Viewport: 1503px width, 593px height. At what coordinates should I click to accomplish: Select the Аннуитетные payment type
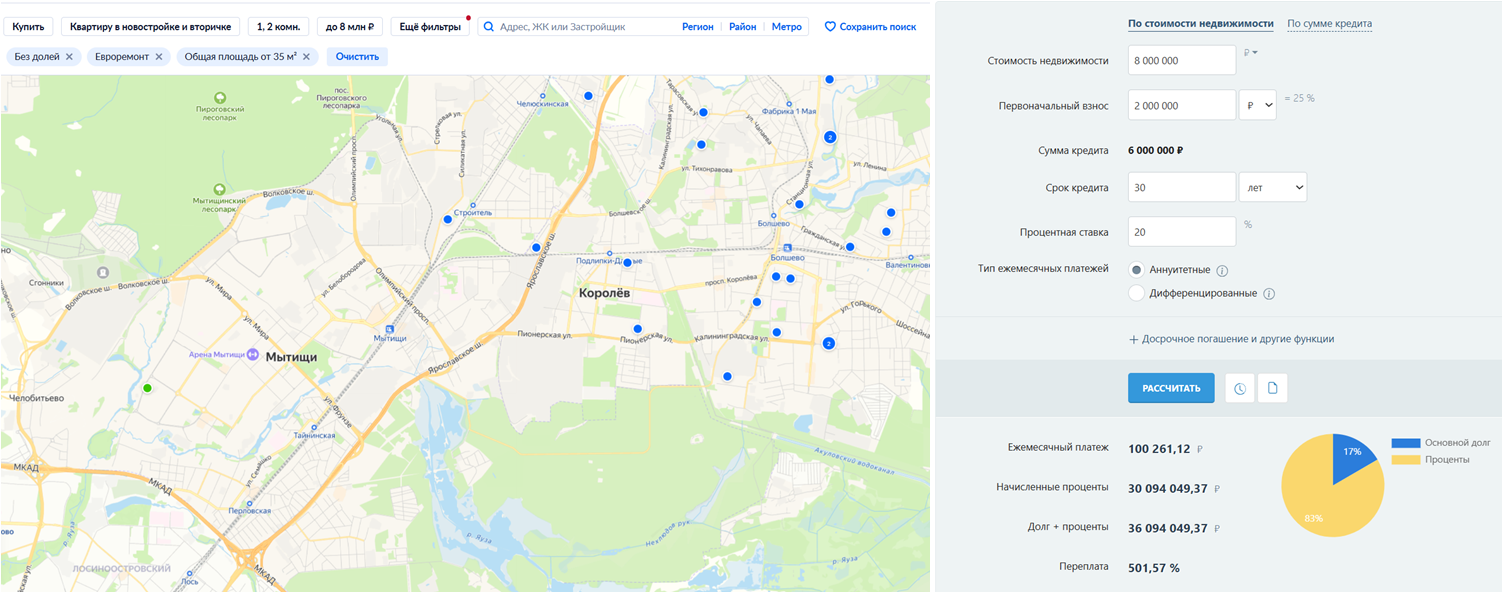(1136, 270)
